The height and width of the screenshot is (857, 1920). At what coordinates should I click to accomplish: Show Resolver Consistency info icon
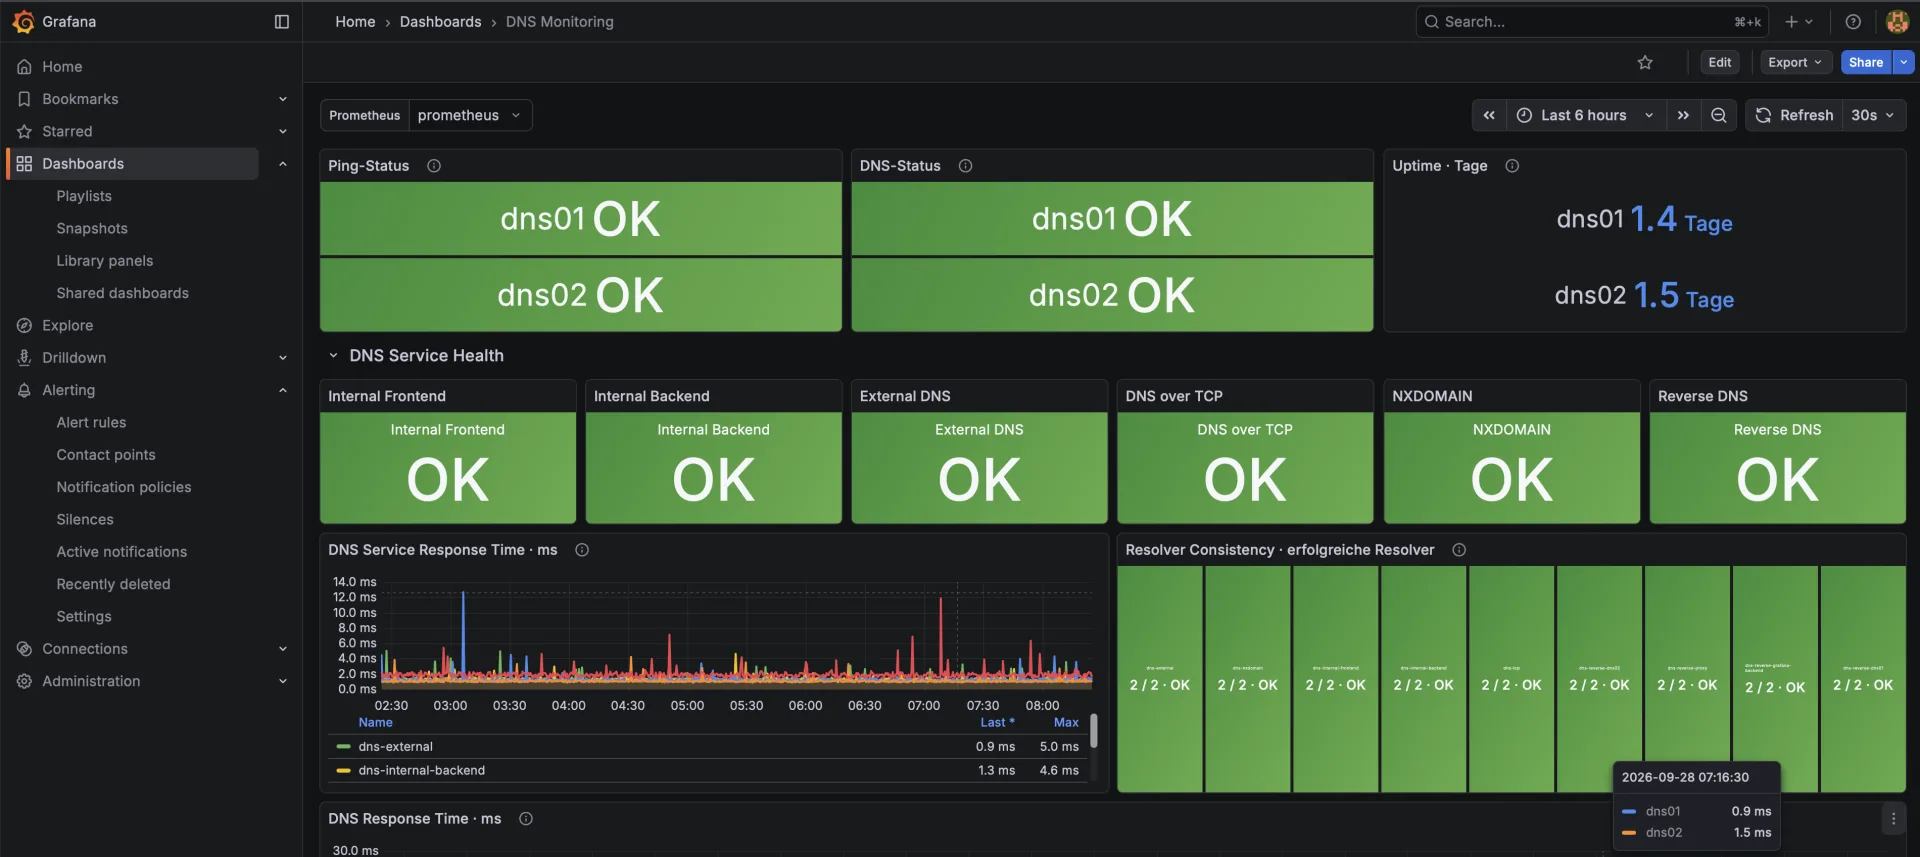1459,550
